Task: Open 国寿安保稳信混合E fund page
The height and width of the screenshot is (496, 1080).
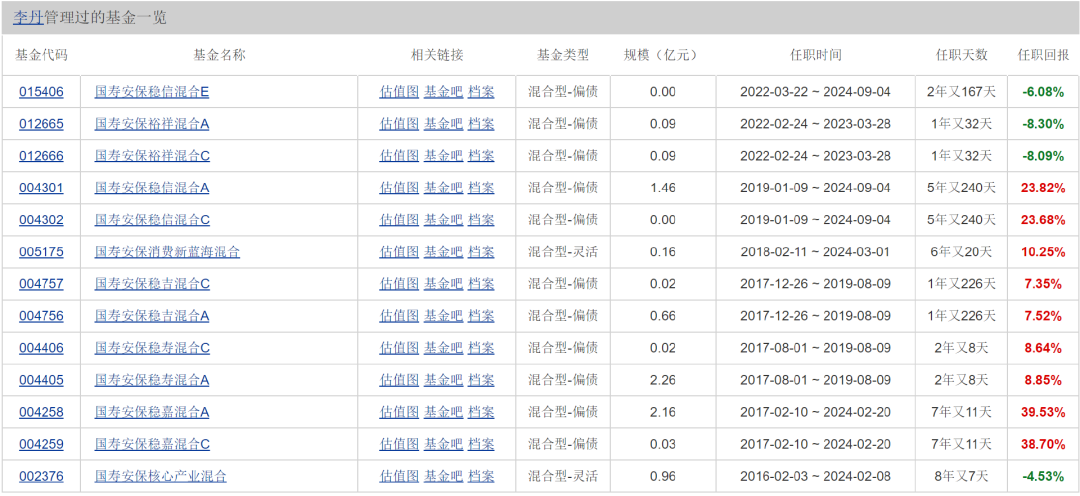Action: pos(152,92)
